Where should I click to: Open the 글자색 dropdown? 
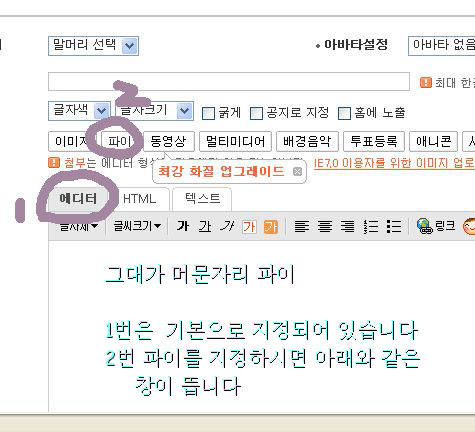[79, 111]
